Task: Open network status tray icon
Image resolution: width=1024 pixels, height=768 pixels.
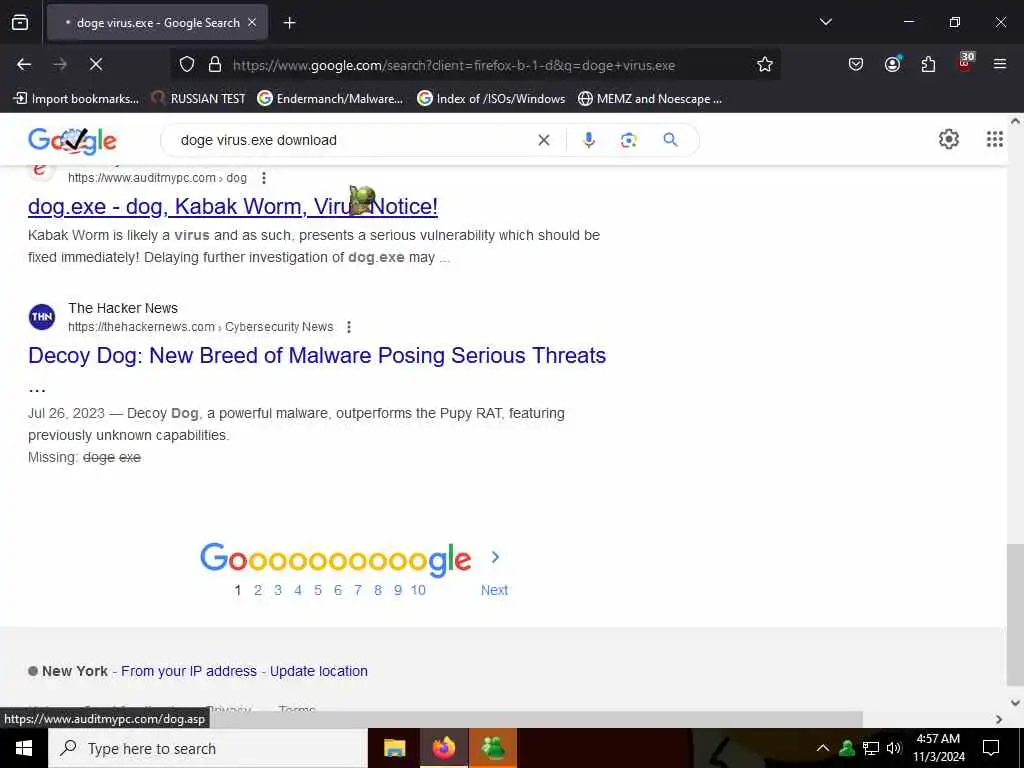Action: tap(871, 748)
